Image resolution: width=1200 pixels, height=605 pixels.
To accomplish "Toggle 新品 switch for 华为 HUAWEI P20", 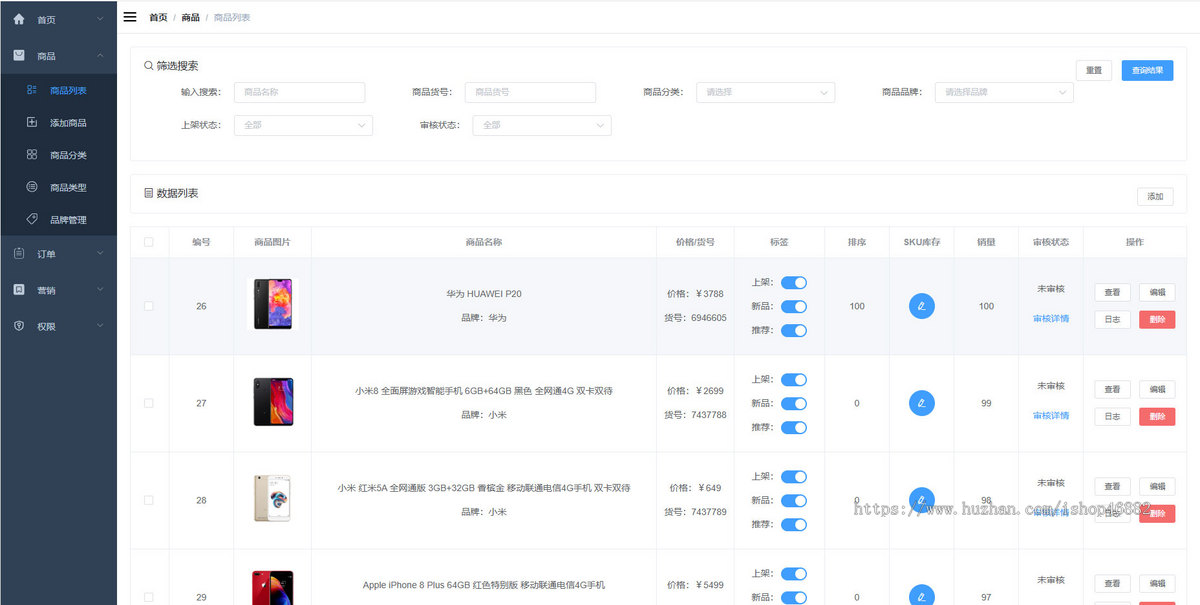I will pyautogui.click(x=794, y=306).
